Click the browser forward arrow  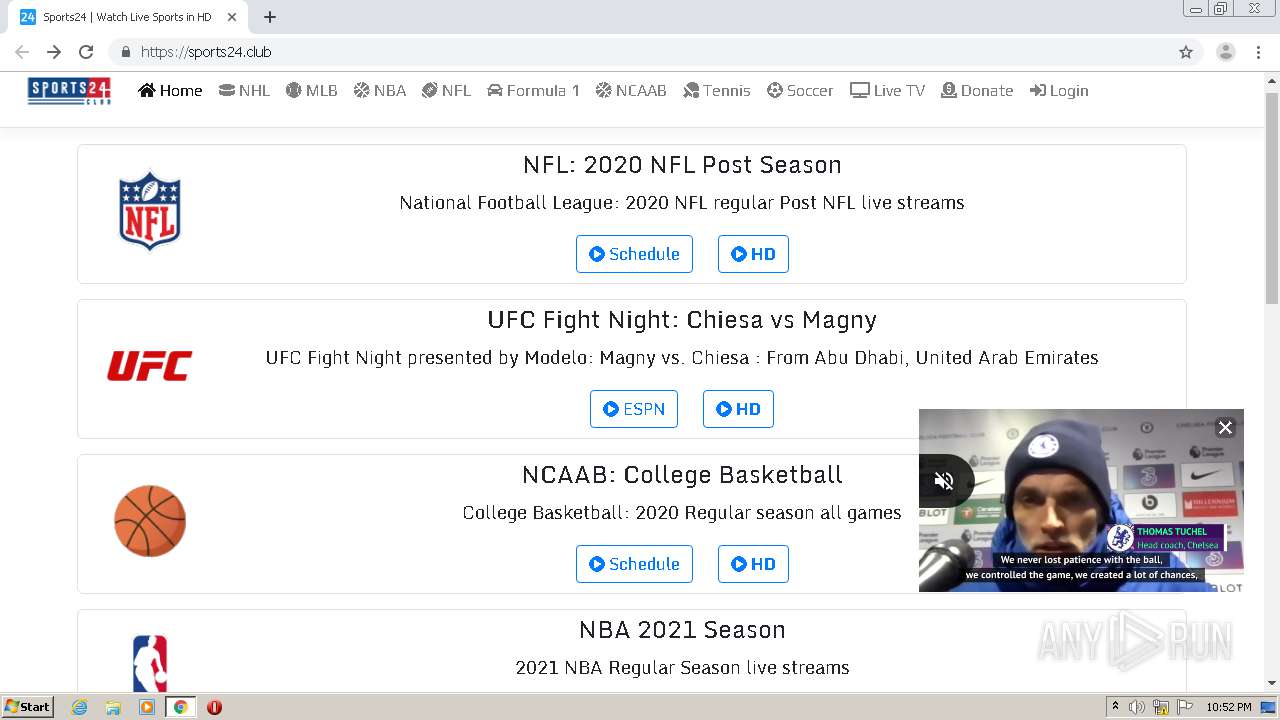click(54, 52)
